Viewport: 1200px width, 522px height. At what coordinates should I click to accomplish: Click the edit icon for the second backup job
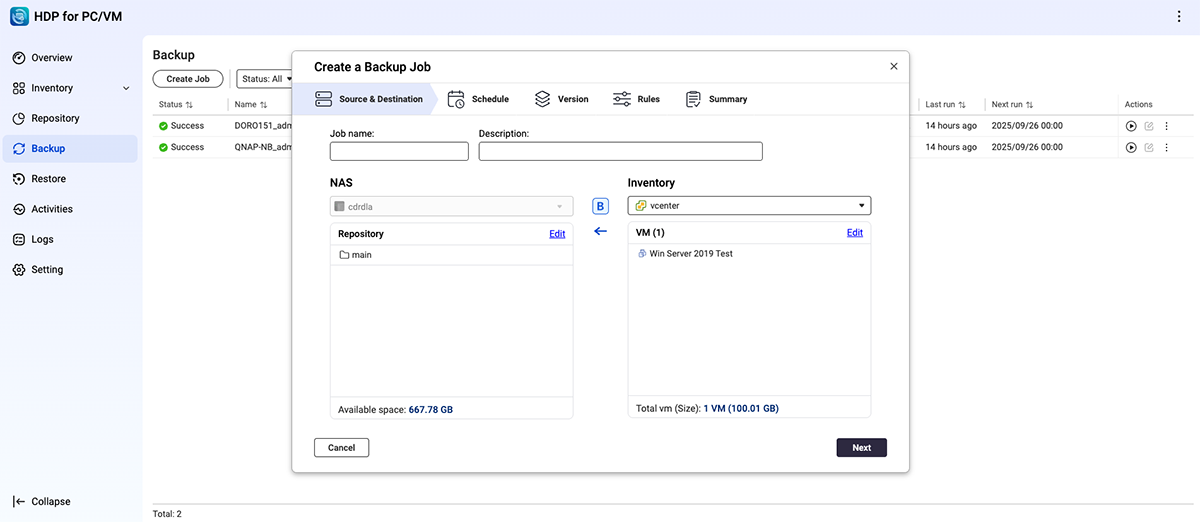tap(1149, 148)
